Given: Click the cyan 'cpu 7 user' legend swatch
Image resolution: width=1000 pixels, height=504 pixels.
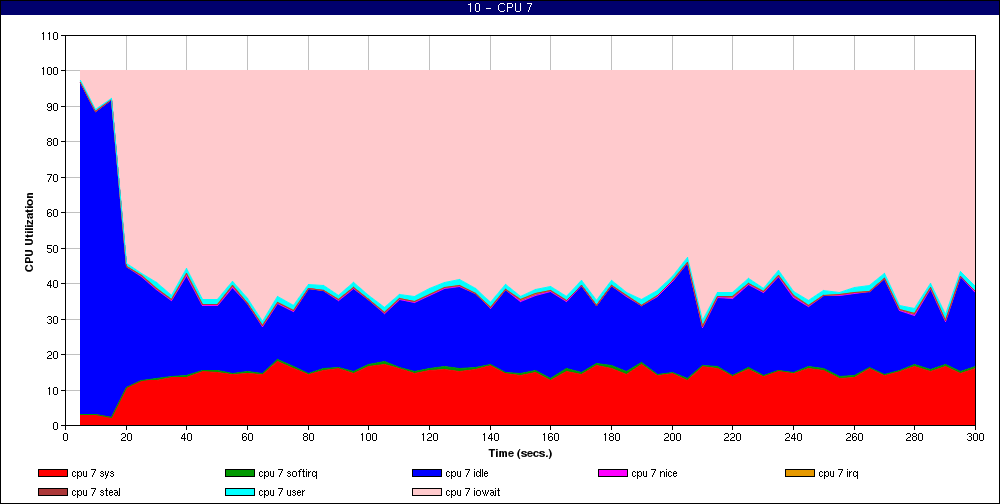Looking at the screenshot, I should coord(239,493).
